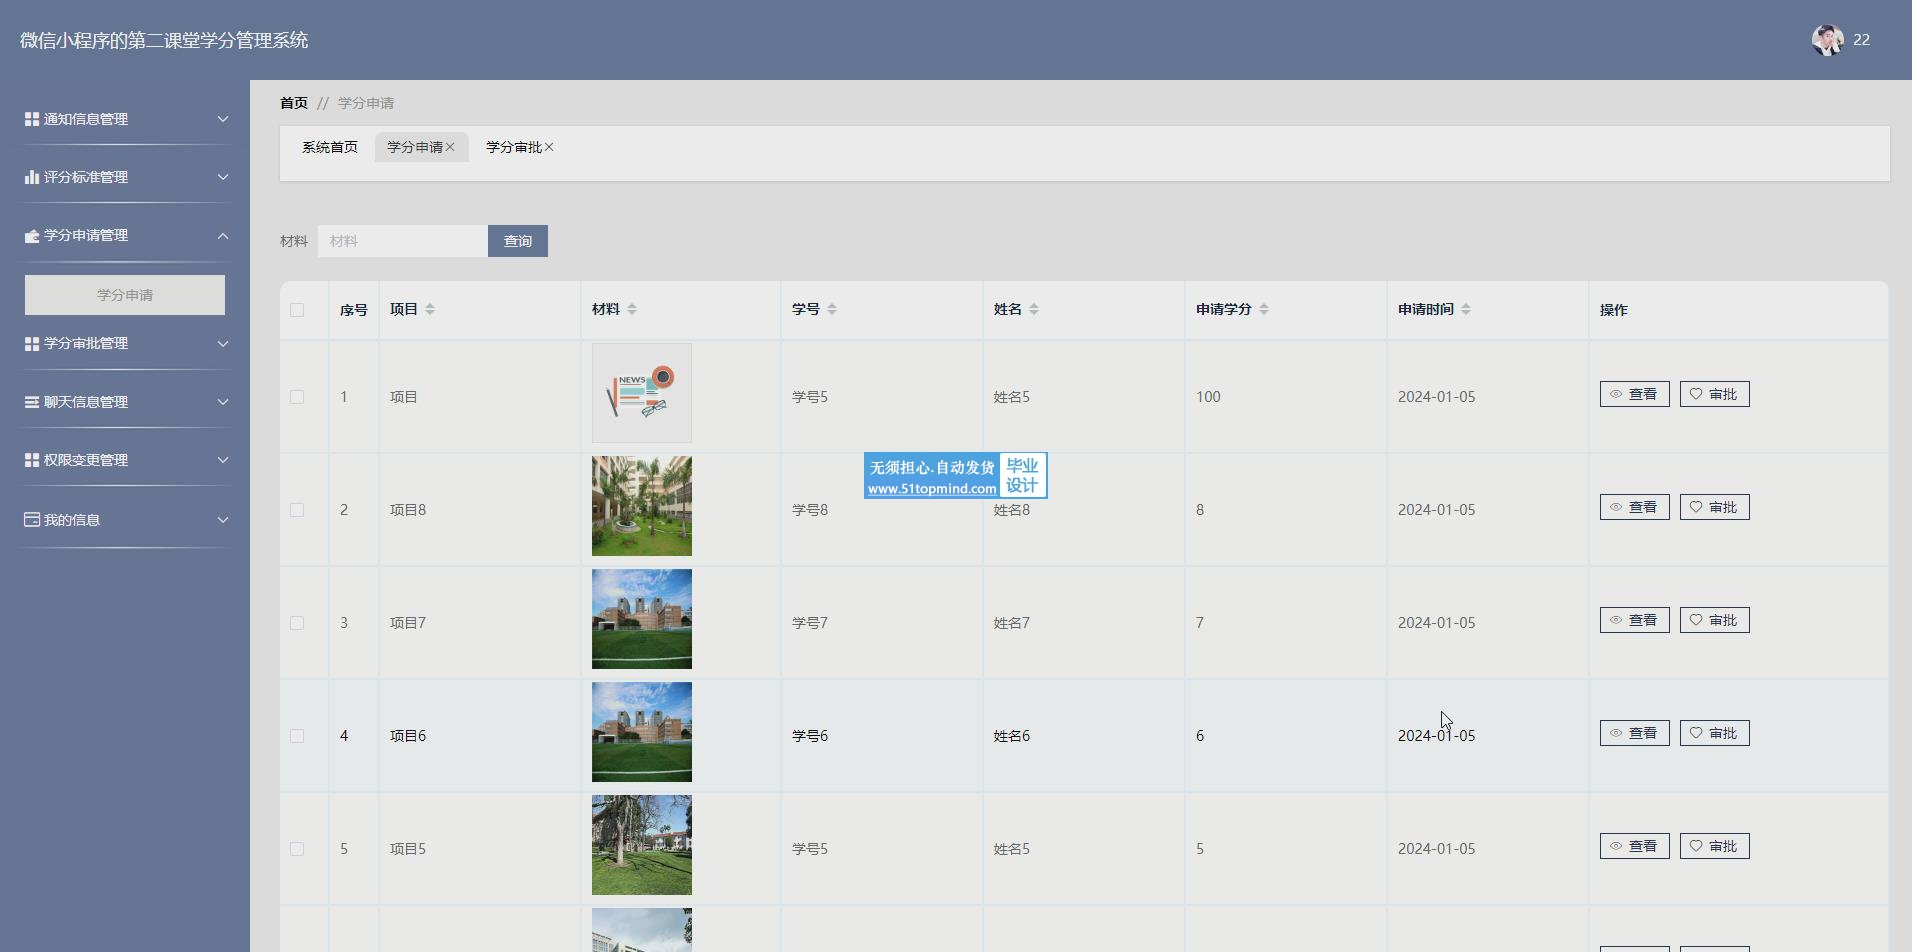This screenshot has width=1912, height=952.
Task: Click the 评分标准管理 bar chart icon
Action: point(32,177)
